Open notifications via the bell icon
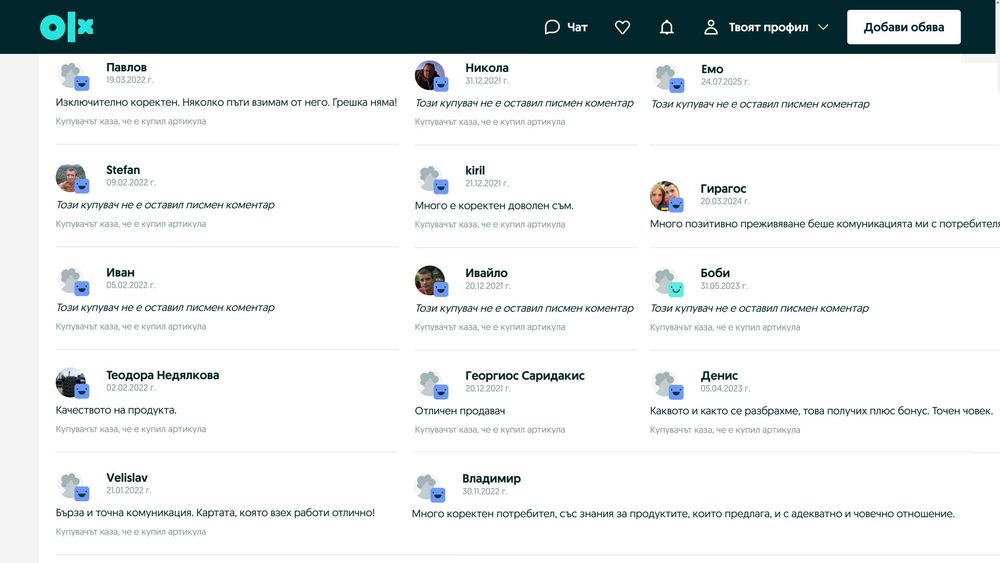1000x563 pixels. tap(666, 27)
